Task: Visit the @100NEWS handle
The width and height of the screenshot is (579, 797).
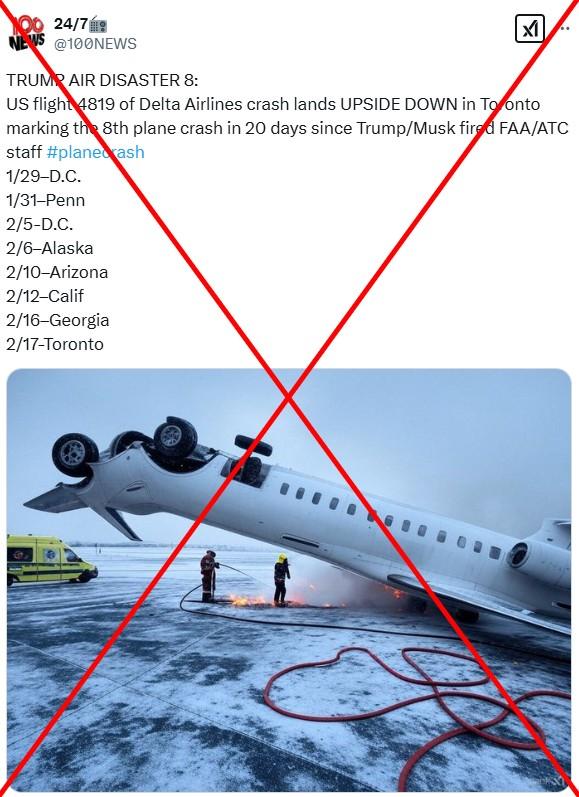Action: 95,44
